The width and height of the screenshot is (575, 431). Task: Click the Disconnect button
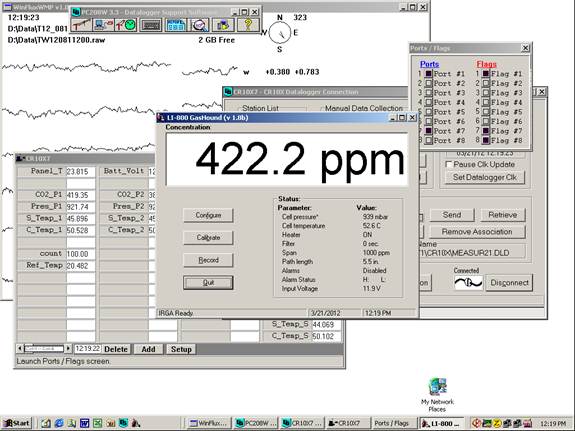pos(509,283)
